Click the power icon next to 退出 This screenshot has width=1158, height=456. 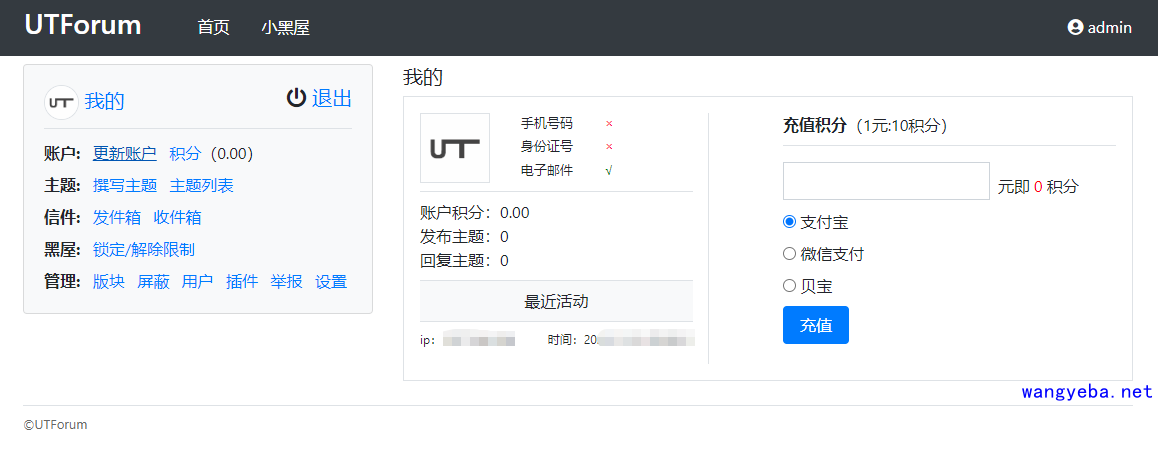296,98
